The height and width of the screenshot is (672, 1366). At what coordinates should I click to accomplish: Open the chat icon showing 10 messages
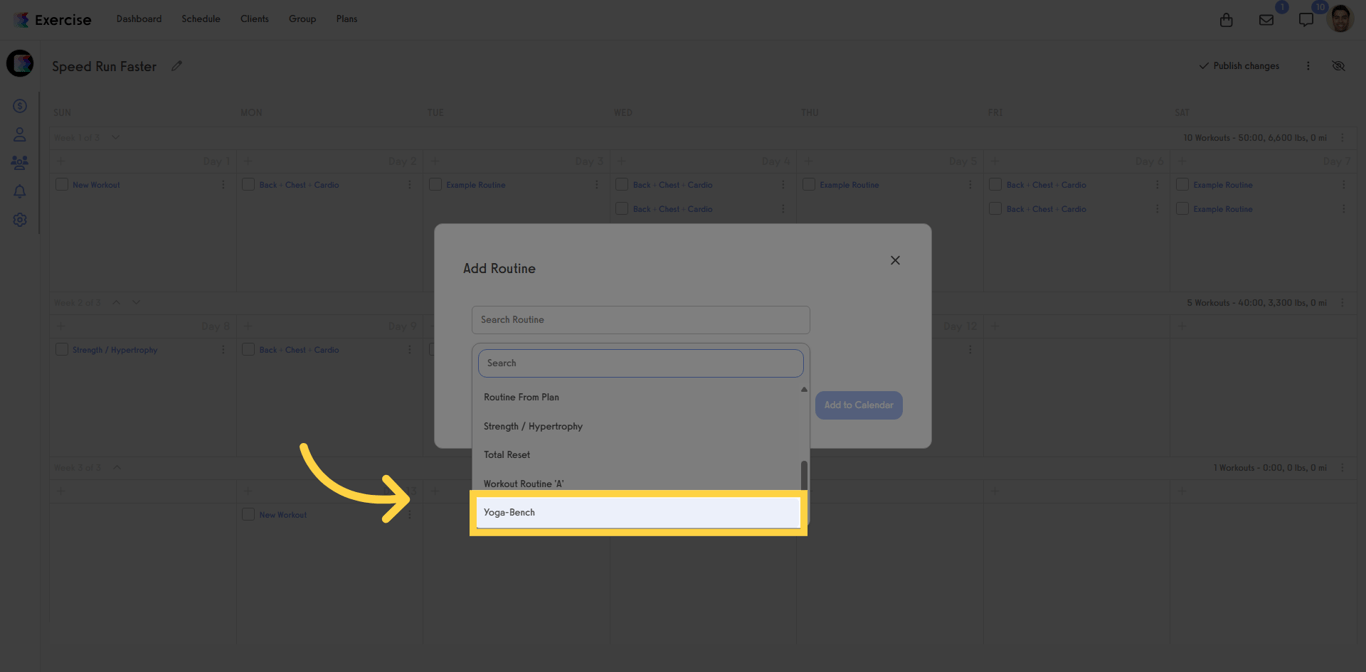pos(1305,19)
